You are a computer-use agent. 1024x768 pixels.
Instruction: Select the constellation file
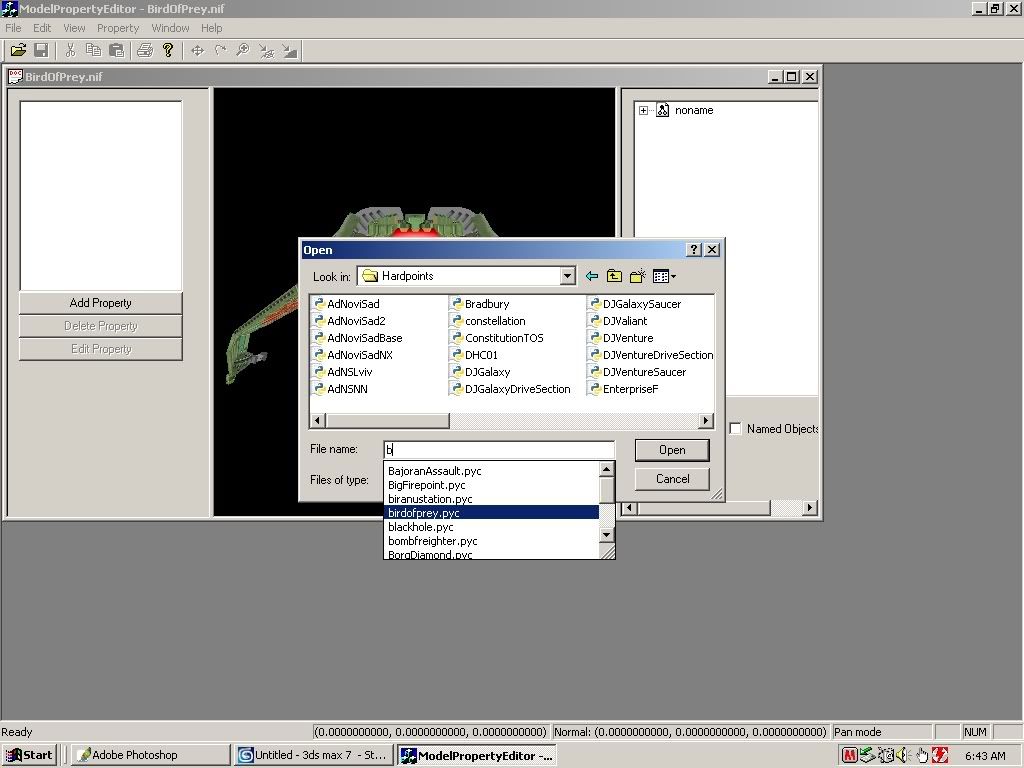click(x=488, y=321)
